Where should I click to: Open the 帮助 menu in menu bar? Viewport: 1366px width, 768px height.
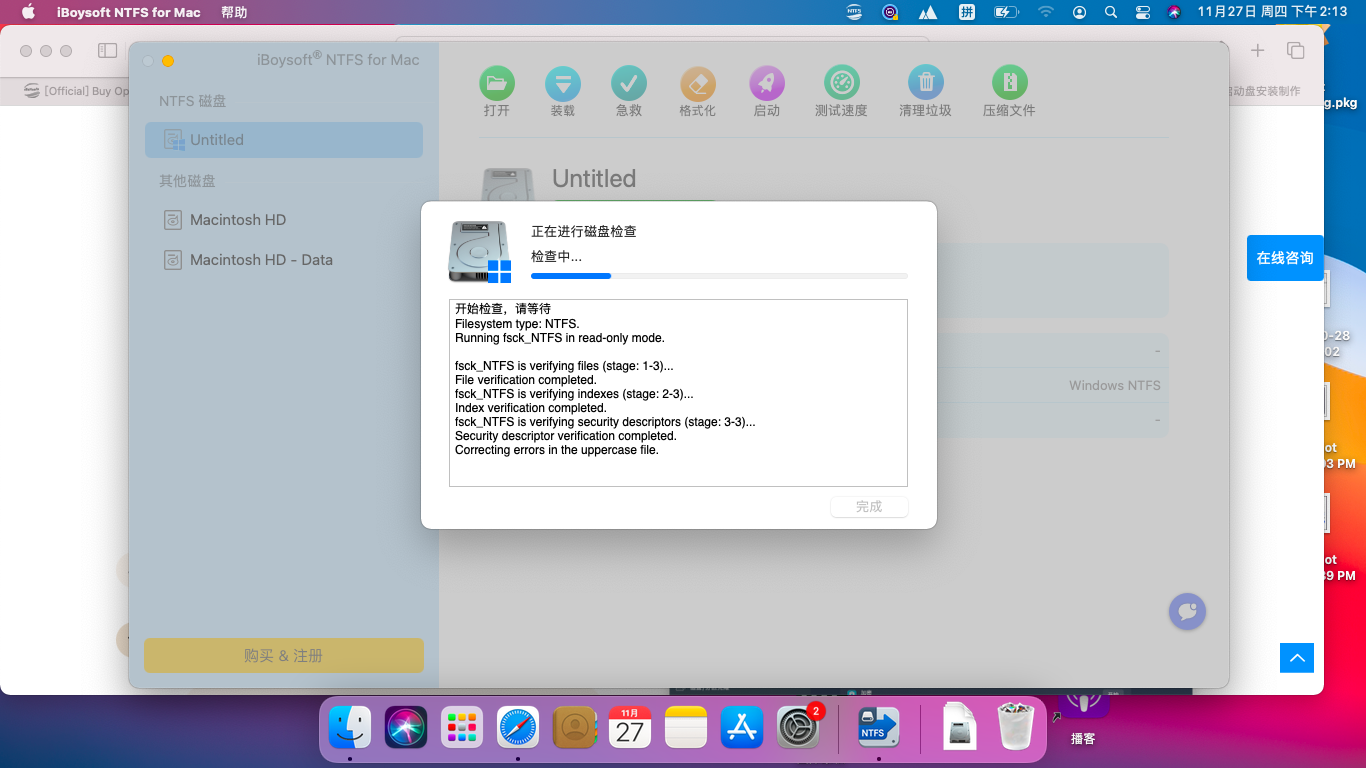click(234, 12)
